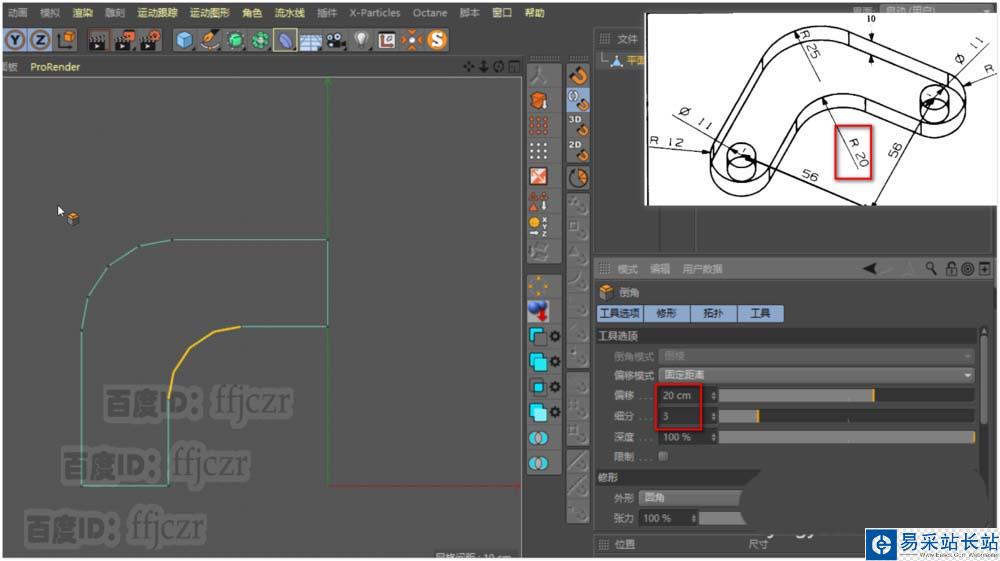Select the orange object-with-arrow mode icon
This screenshot has height=561, width=1000.
point(538,101)
